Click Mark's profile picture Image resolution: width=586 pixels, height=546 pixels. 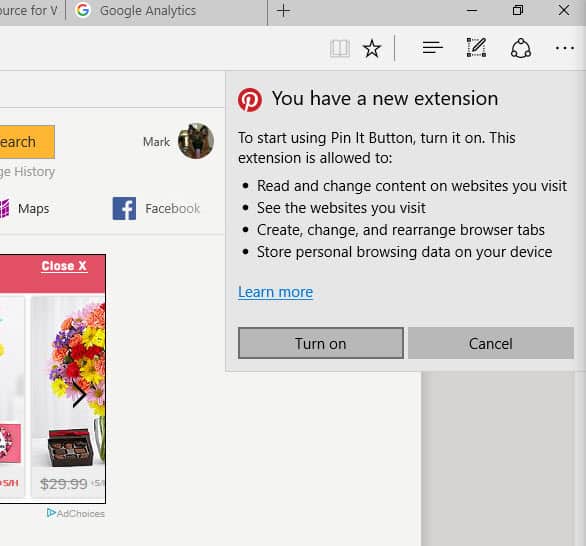point(196,141)
